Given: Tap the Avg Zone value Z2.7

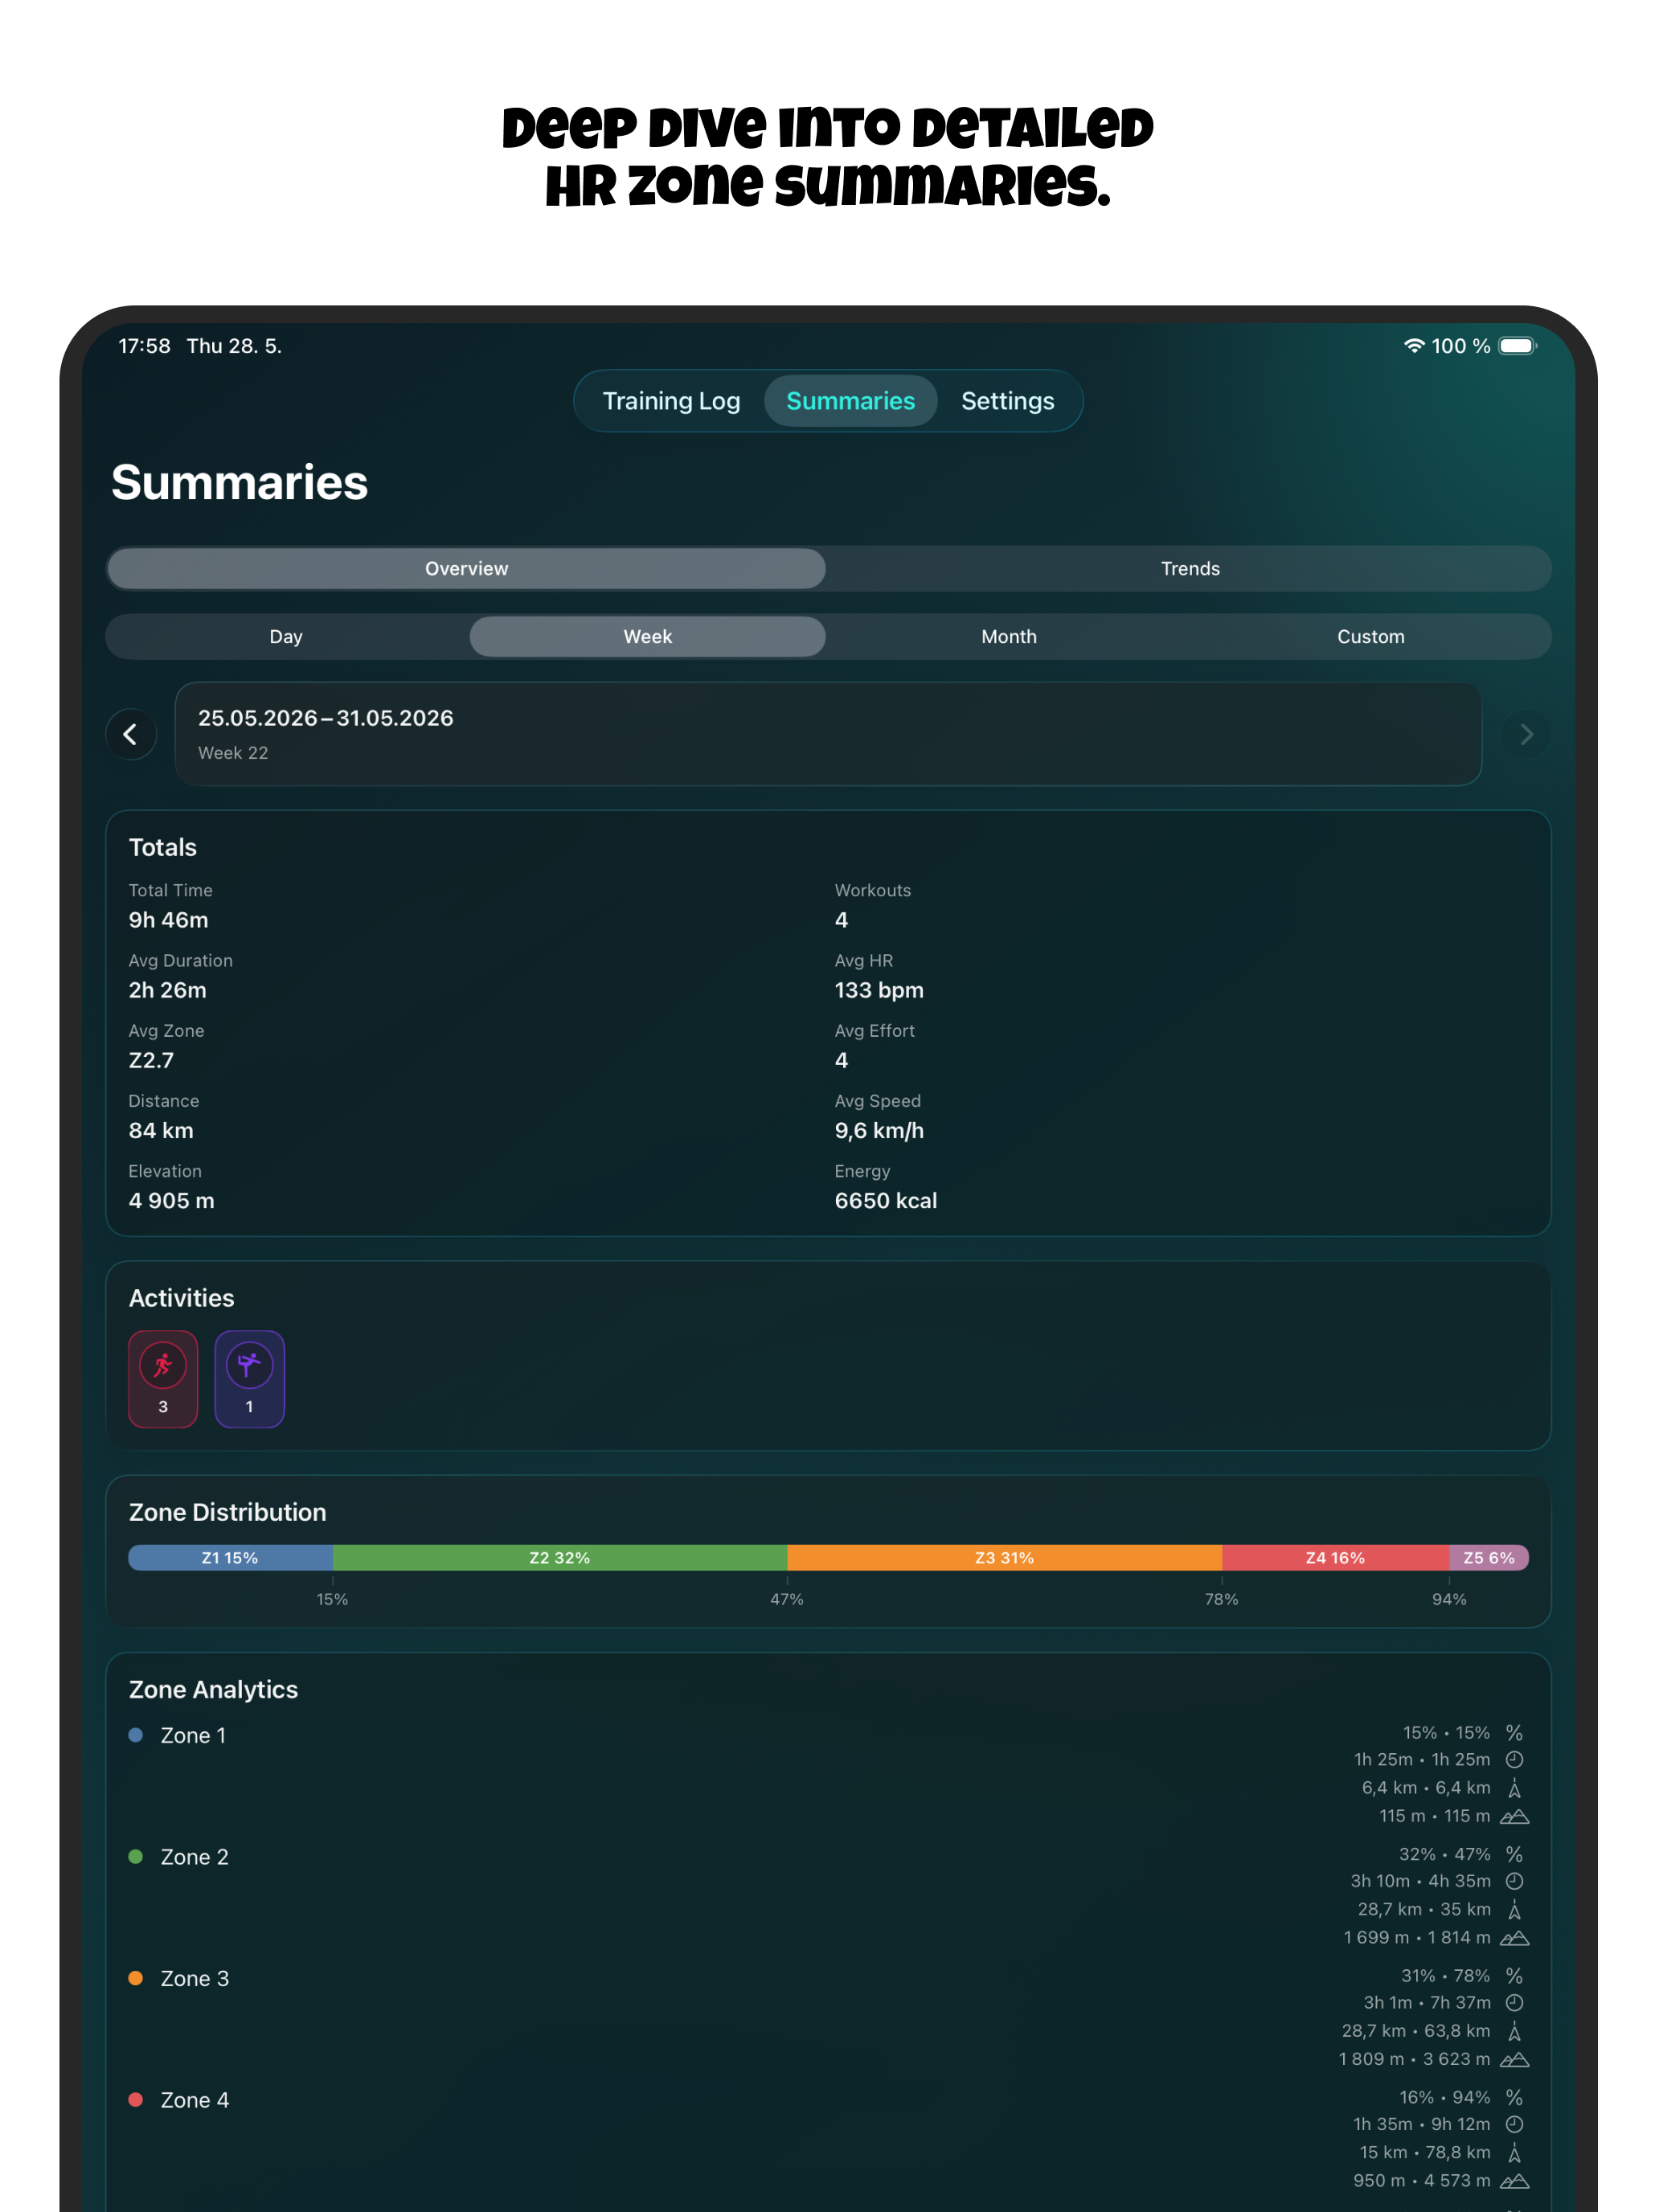Looking at the screenshot, I should point(151,1060).
